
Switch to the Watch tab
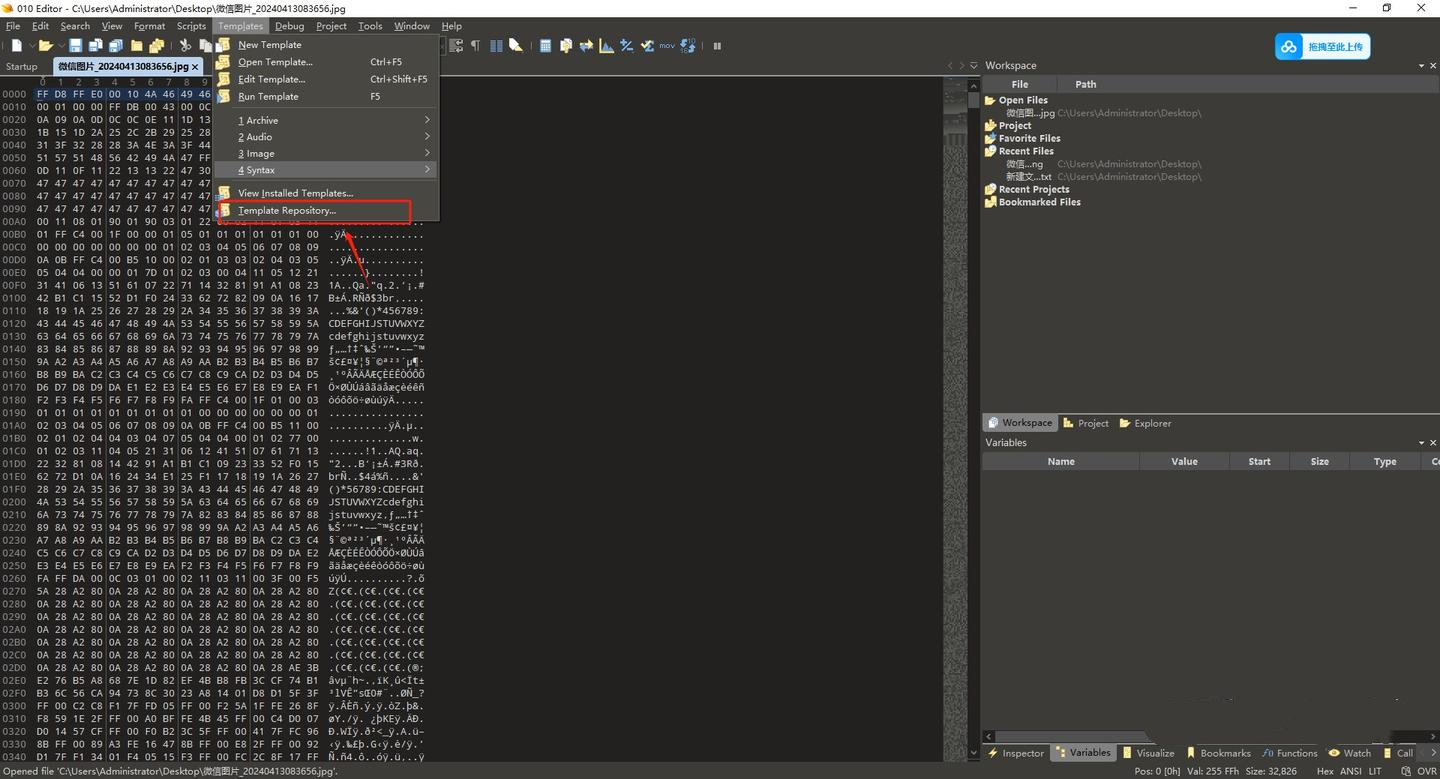[x=1350, y=753]
